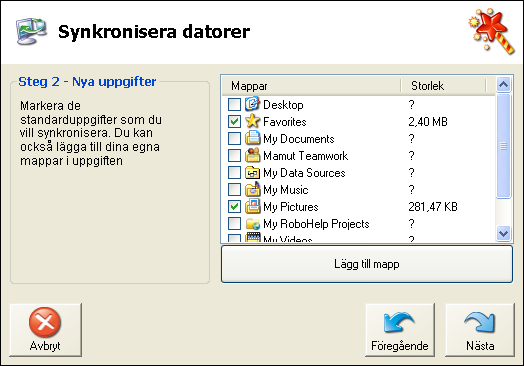Click the scroll down arrow in folder list
Screen dimensions: 524x366
pyautogui.click(x=503, y=233)
